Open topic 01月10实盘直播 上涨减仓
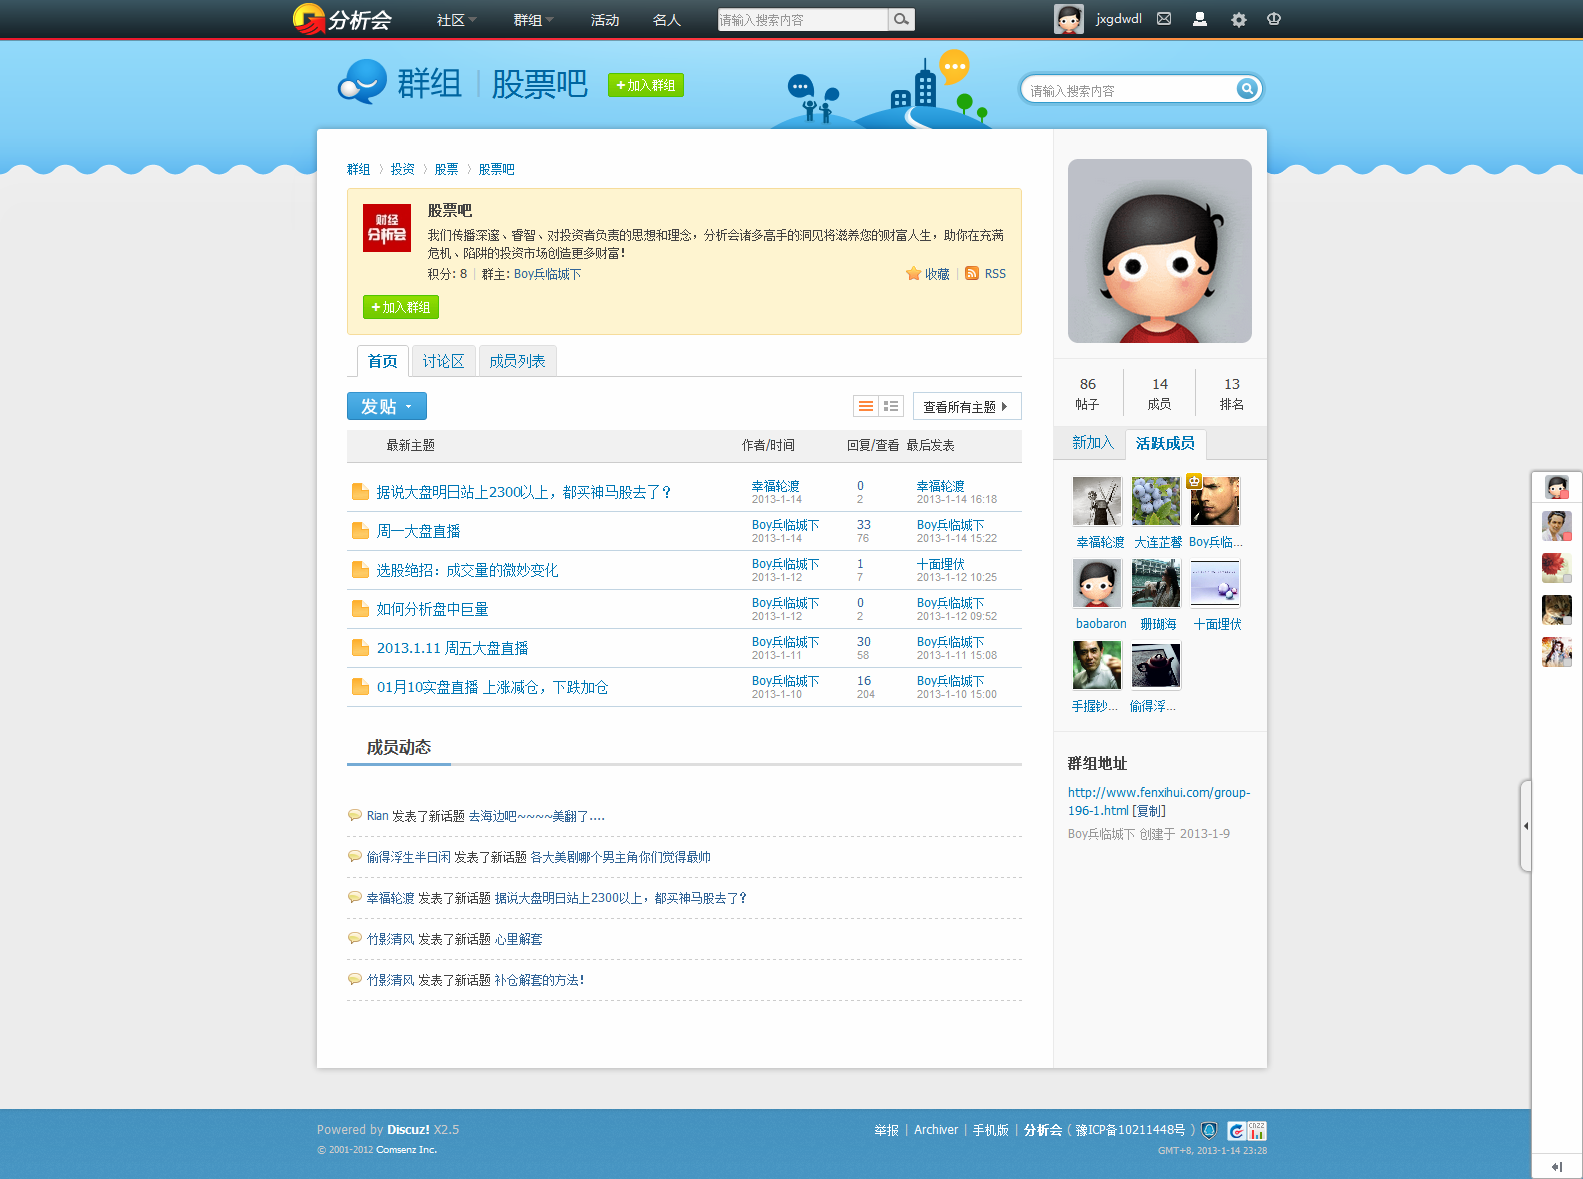Image resolution: width=1583 pixels, height=1179 pixels. [492, 687]
